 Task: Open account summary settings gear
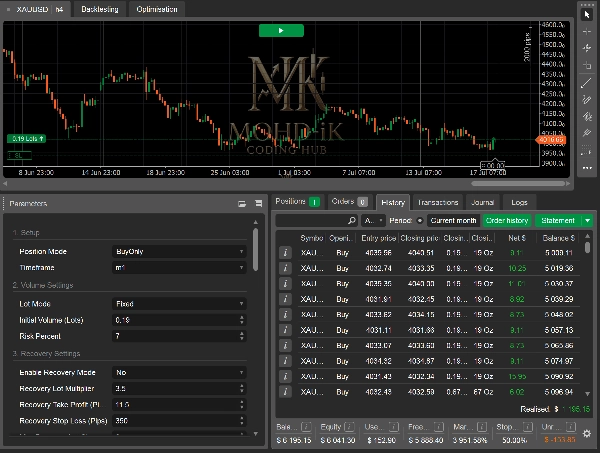click(587, 433)
